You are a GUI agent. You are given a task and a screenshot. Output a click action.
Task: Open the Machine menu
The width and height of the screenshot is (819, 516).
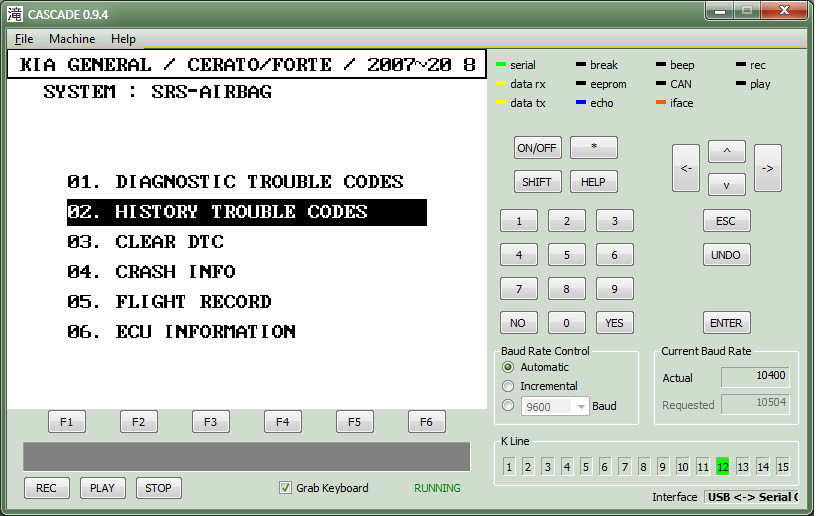pos(72,39)
